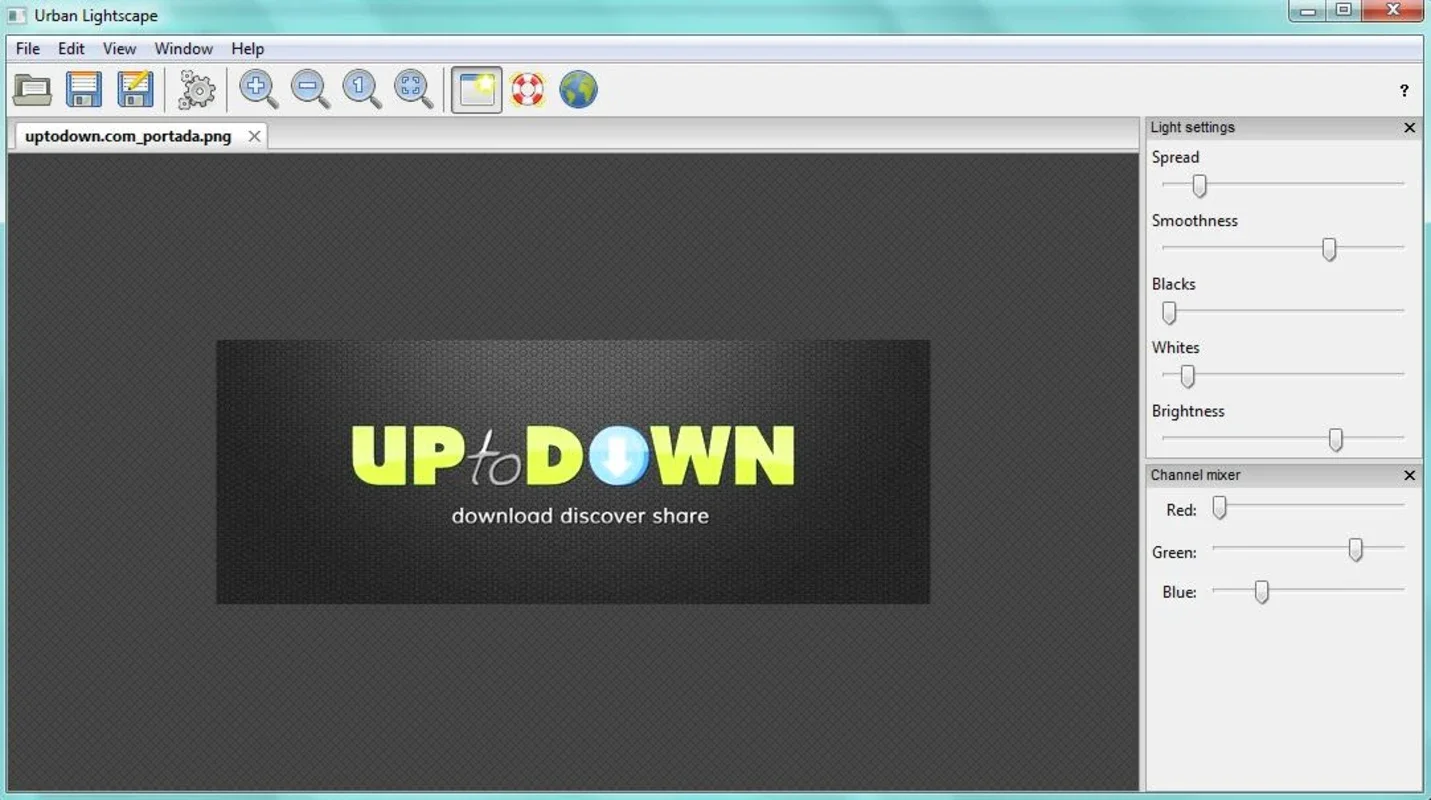Click the Blue channel slider handle

1261,592
